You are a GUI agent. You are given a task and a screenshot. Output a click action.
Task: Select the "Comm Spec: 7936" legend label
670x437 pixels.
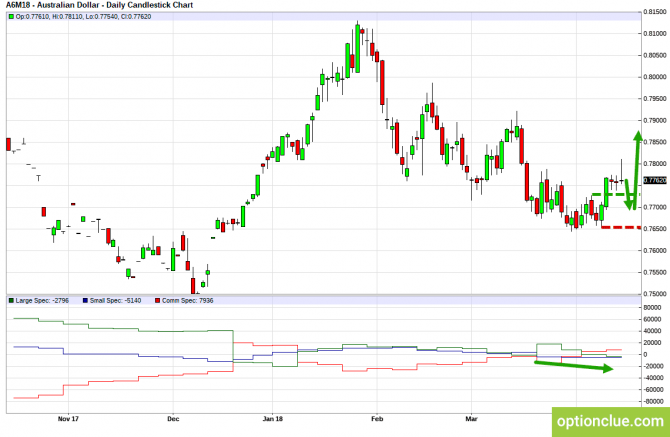(188, 301)
